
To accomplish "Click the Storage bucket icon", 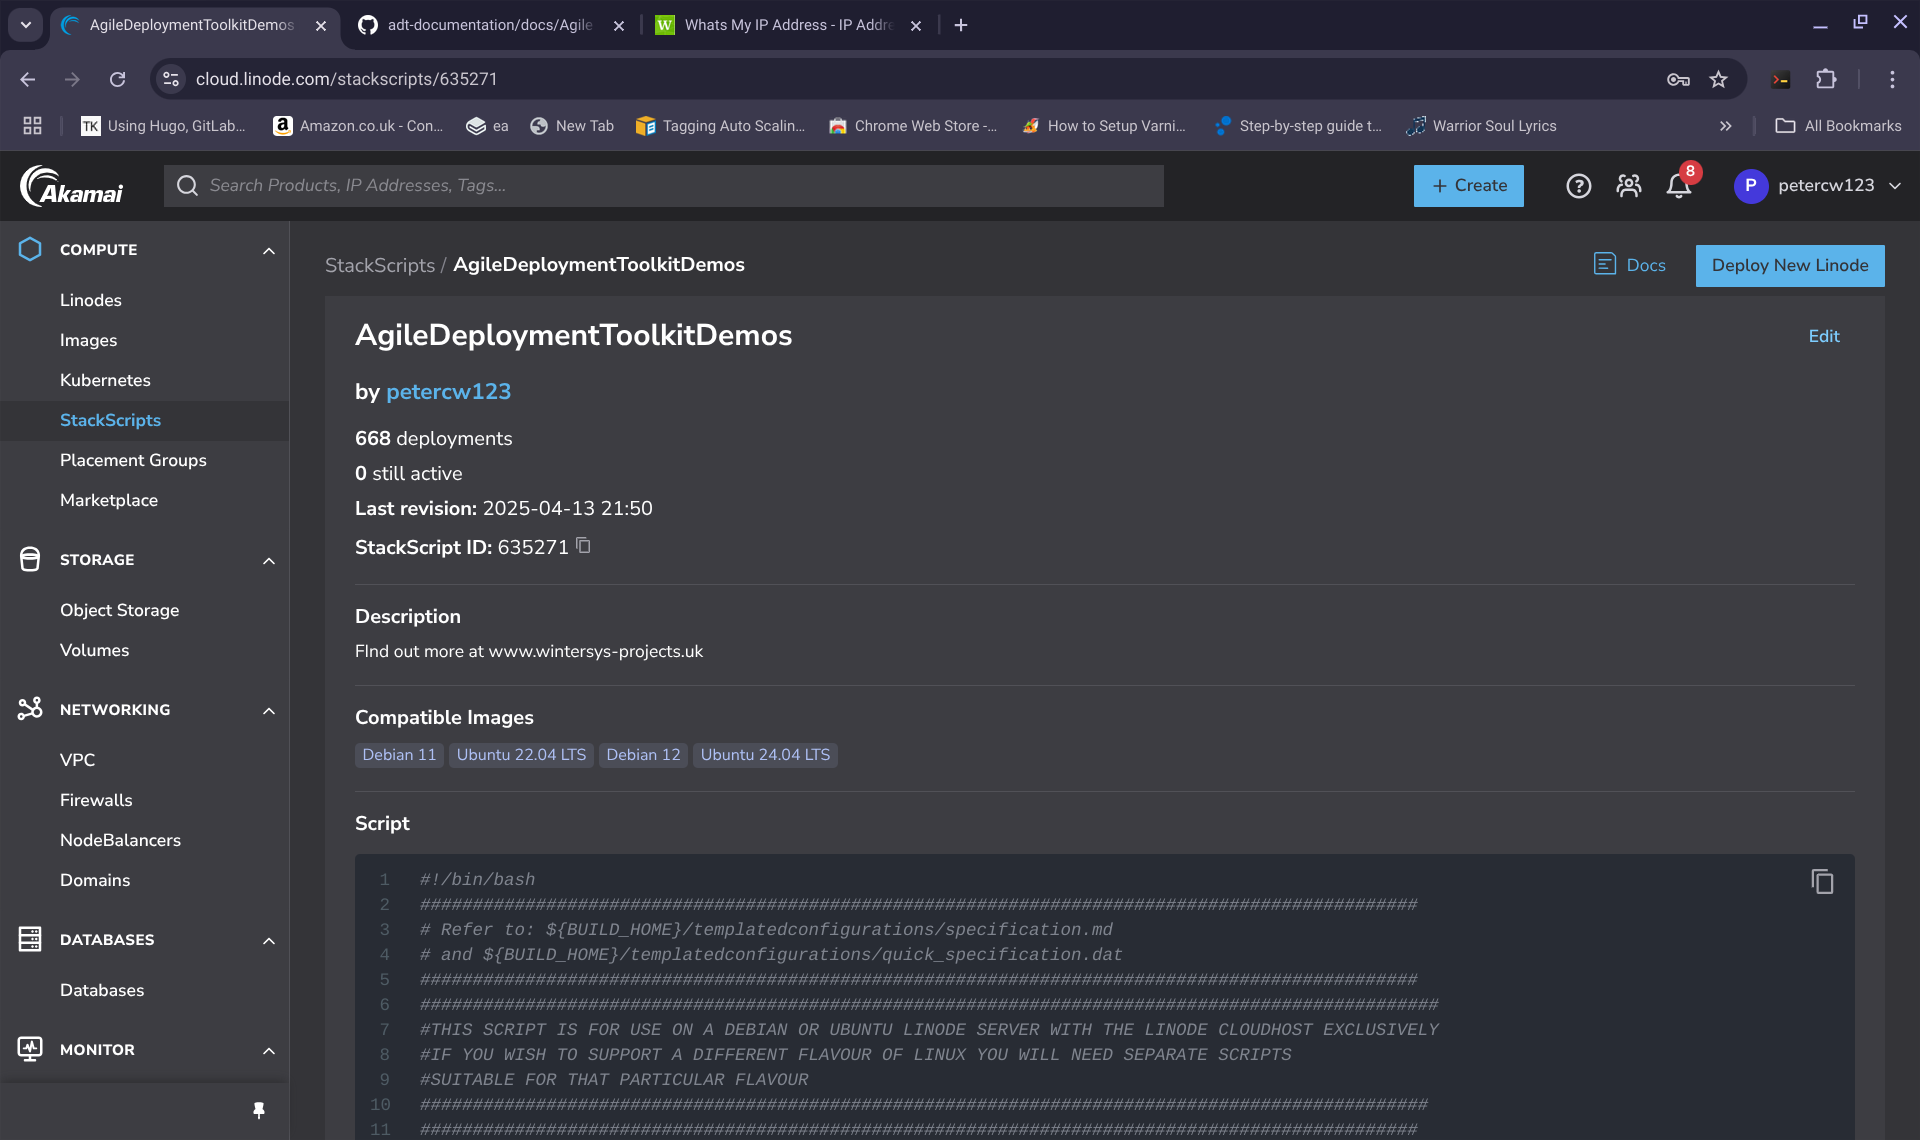I will pos(30,559).
